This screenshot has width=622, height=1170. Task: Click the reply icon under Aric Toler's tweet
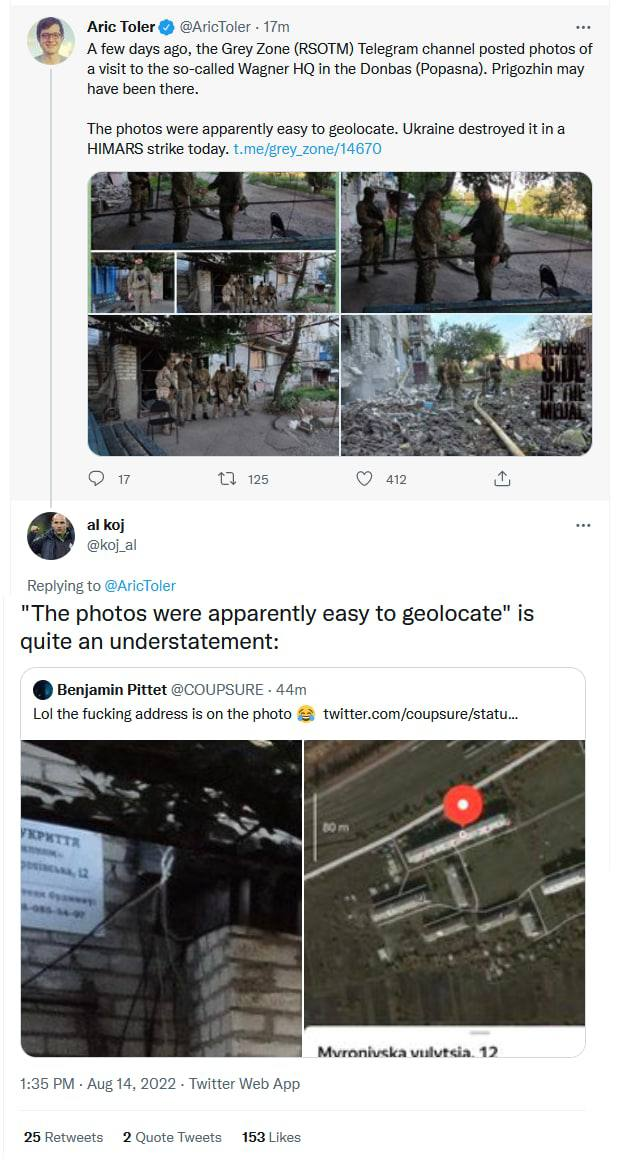[97, 479]
